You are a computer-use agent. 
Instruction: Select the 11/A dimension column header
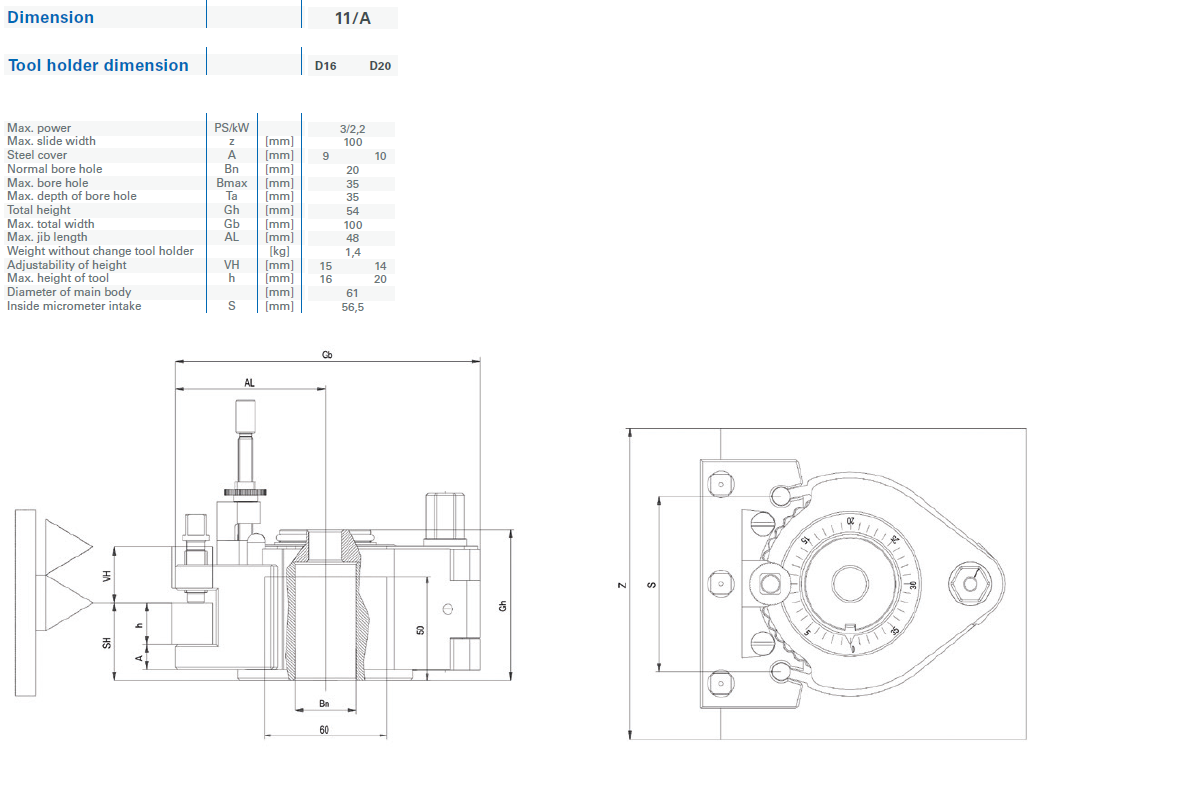pyautogui.click(x=352, y=18)
